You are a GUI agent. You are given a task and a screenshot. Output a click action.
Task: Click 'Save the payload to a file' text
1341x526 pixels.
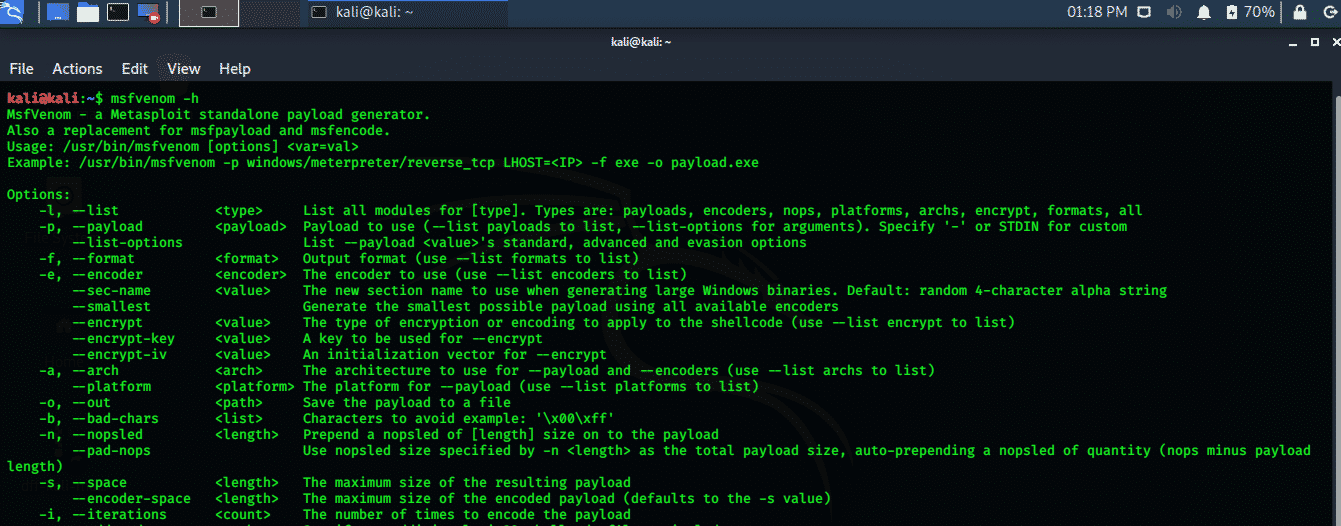[407, 403]
